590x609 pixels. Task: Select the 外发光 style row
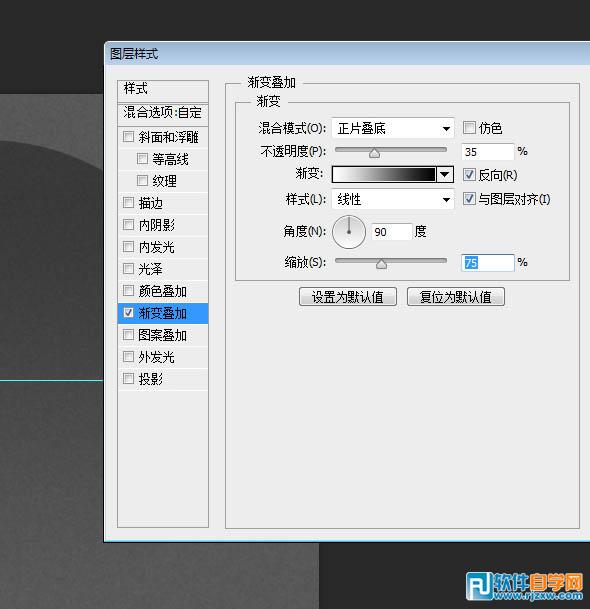click(x=163, y=357)
